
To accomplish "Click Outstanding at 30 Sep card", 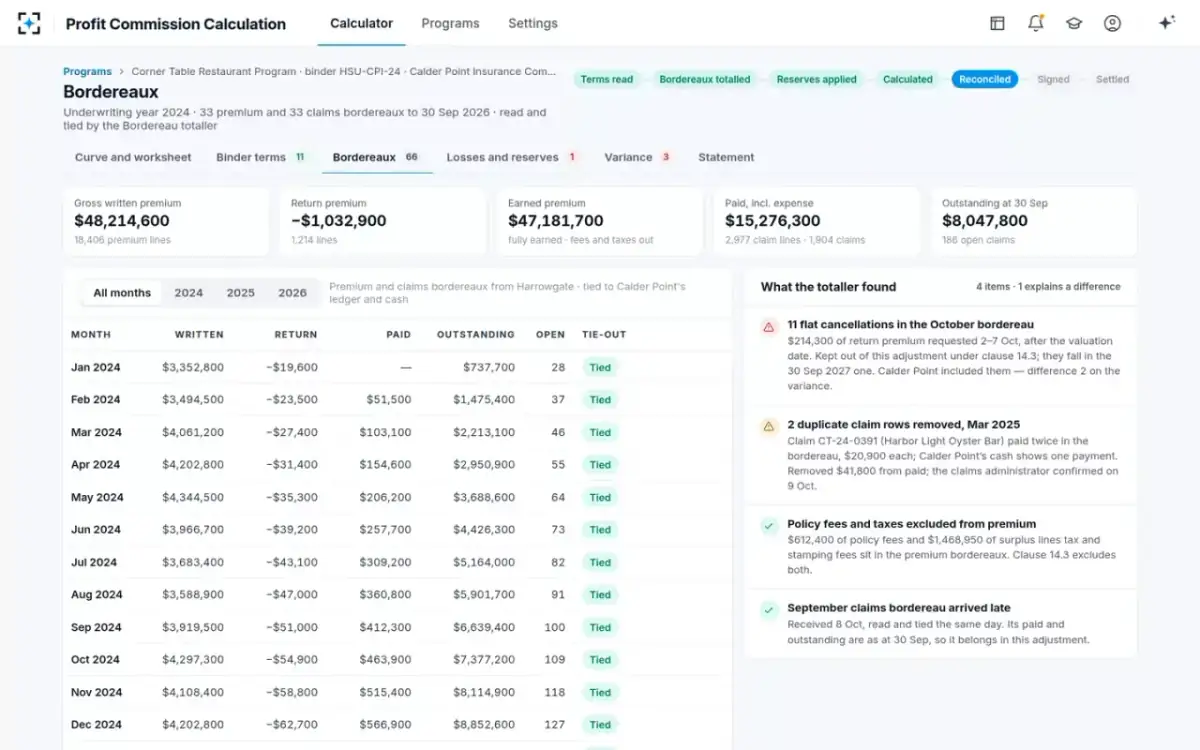I will (x=1034, y=221).
